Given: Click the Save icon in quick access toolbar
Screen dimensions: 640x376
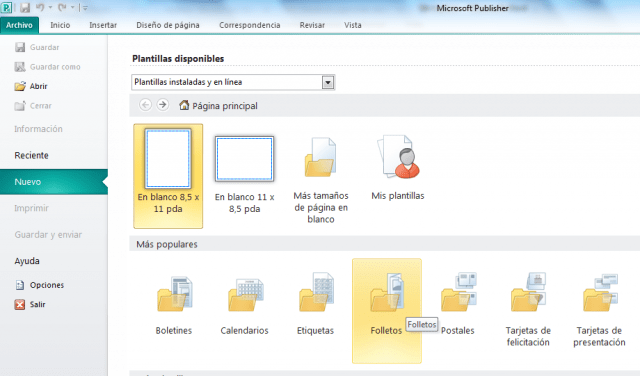Looking at the screenshot, I should point(25,7).
